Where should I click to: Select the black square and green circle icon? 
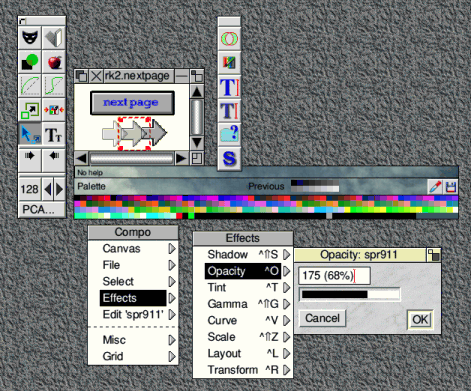pyautogui.click(x=30, y=62)
